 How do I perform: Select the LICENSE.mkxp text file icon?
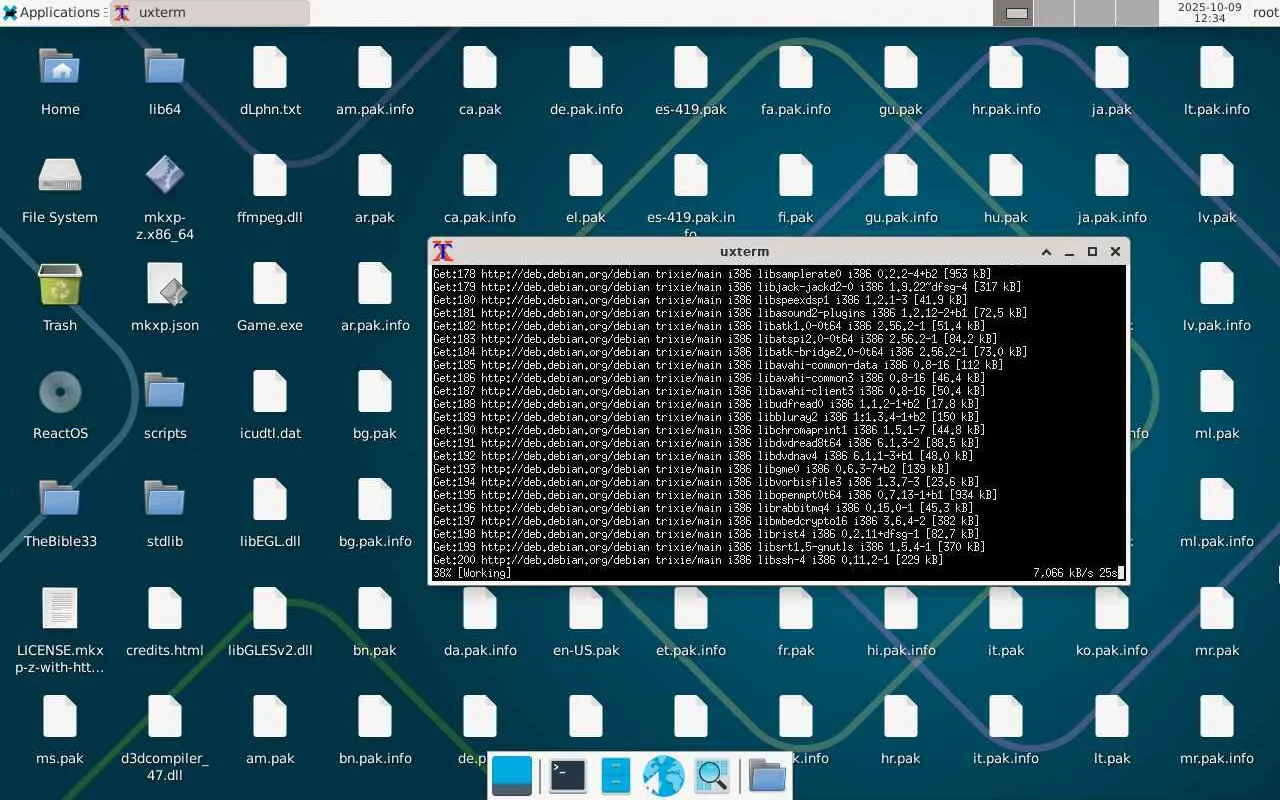[60, 609]
